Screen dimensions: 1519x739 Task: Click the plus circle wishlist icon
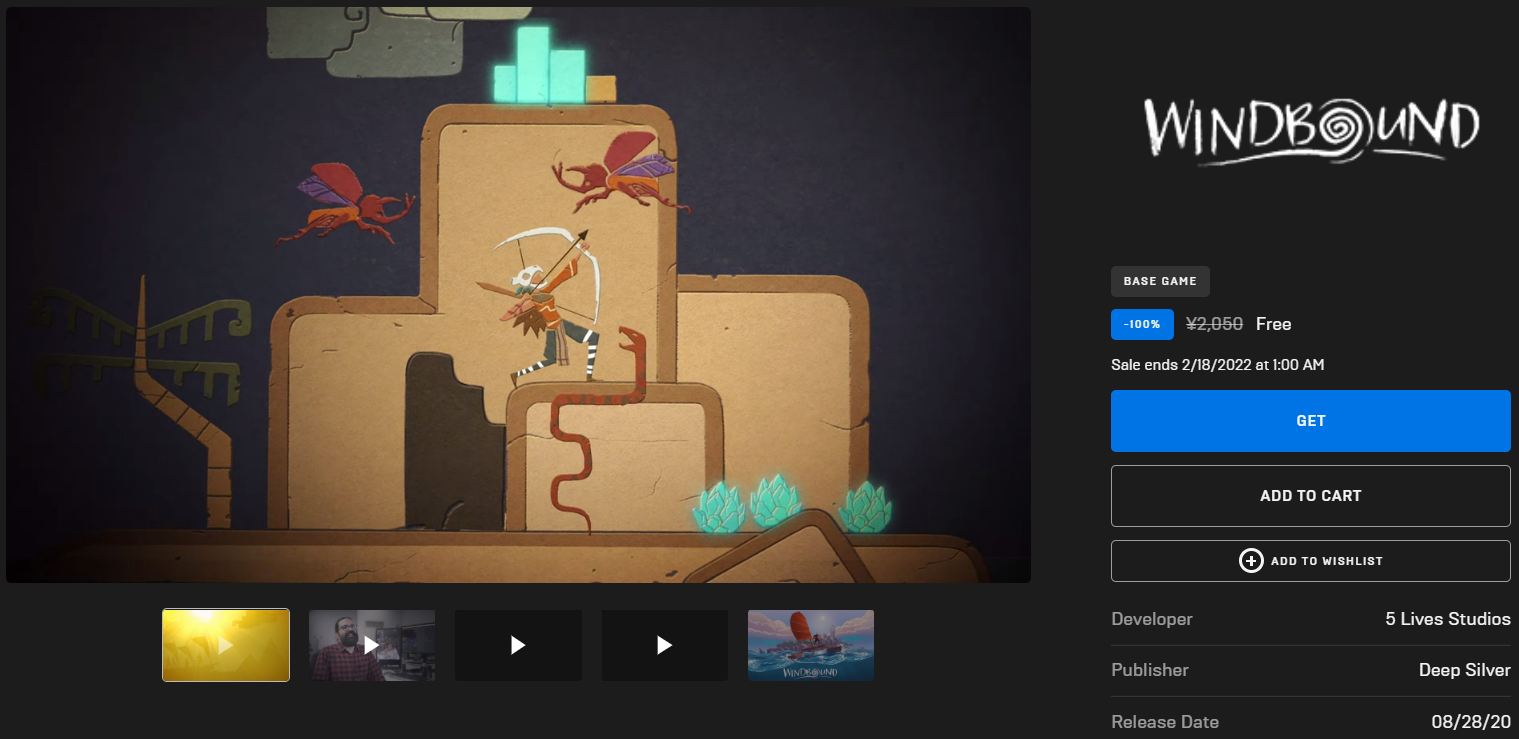coord(1251,561)
